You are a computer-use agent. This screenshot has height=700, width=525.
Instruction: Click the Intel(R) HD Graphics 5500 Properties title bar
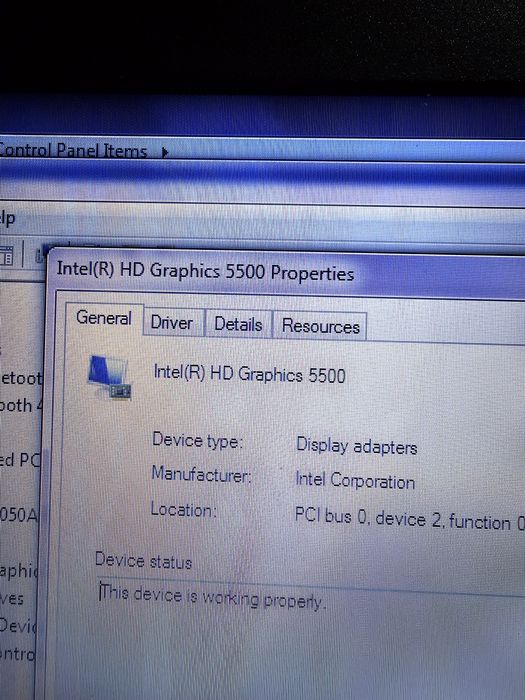(286, 272)
